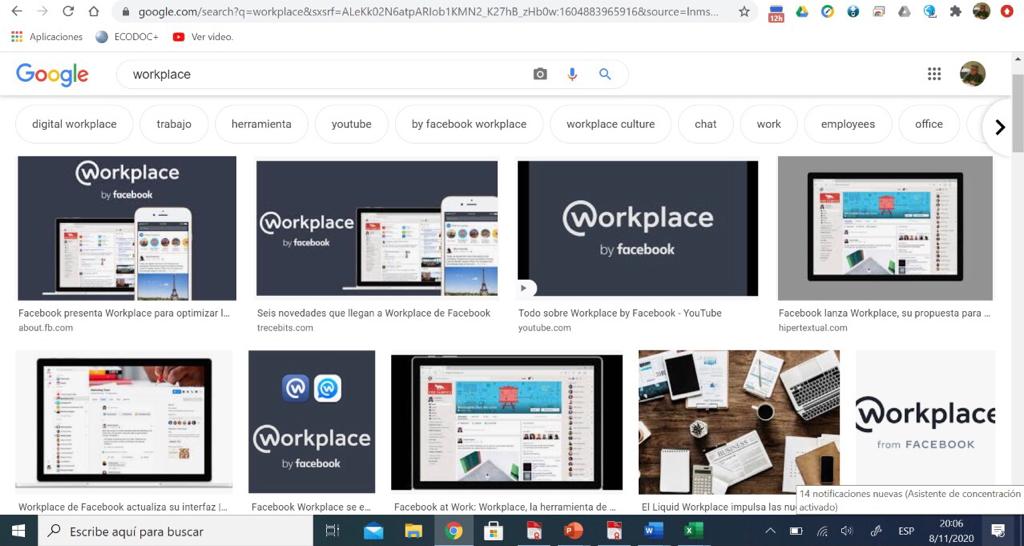Open the colored Google Drive extension icon
The width and height of the screenshot is (1024, 546).
[802, 12]
